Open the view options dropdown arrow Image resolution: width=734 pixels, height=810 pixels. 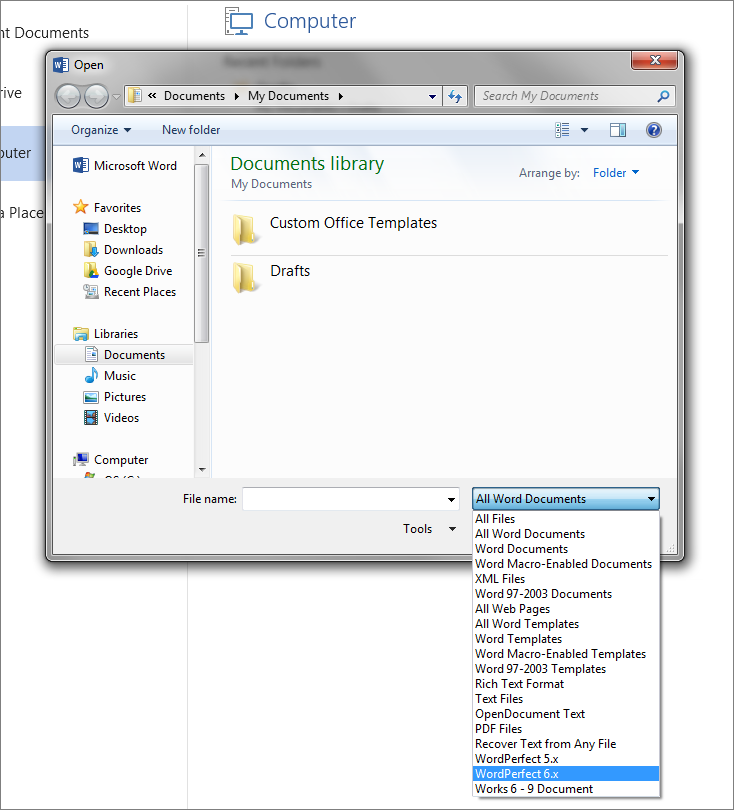tap(584, 130)
